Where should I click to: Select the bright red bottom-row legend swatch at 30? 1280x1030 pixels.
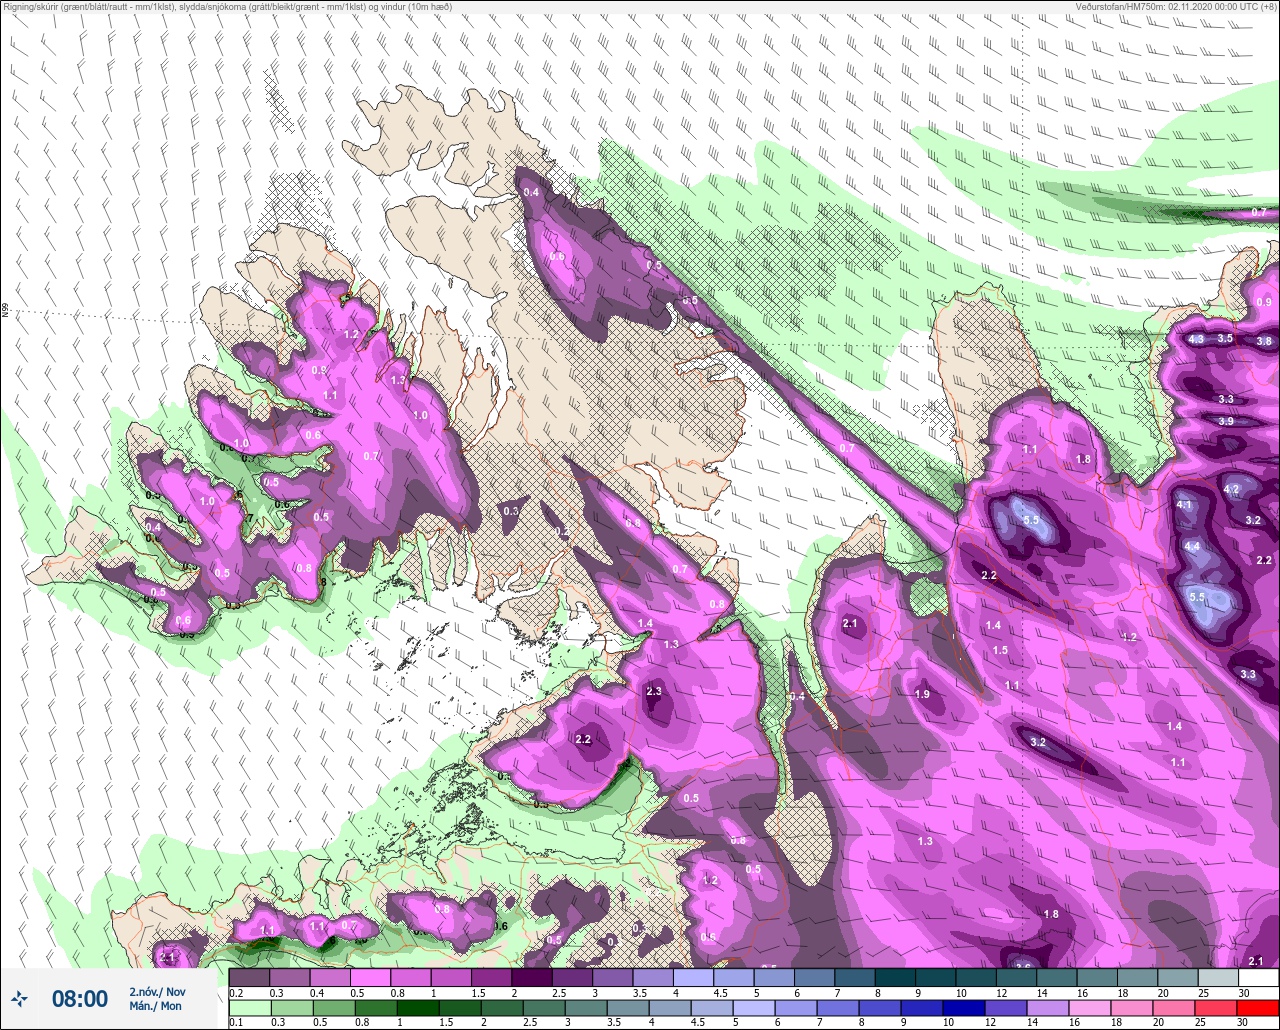coord(1258,1007)
